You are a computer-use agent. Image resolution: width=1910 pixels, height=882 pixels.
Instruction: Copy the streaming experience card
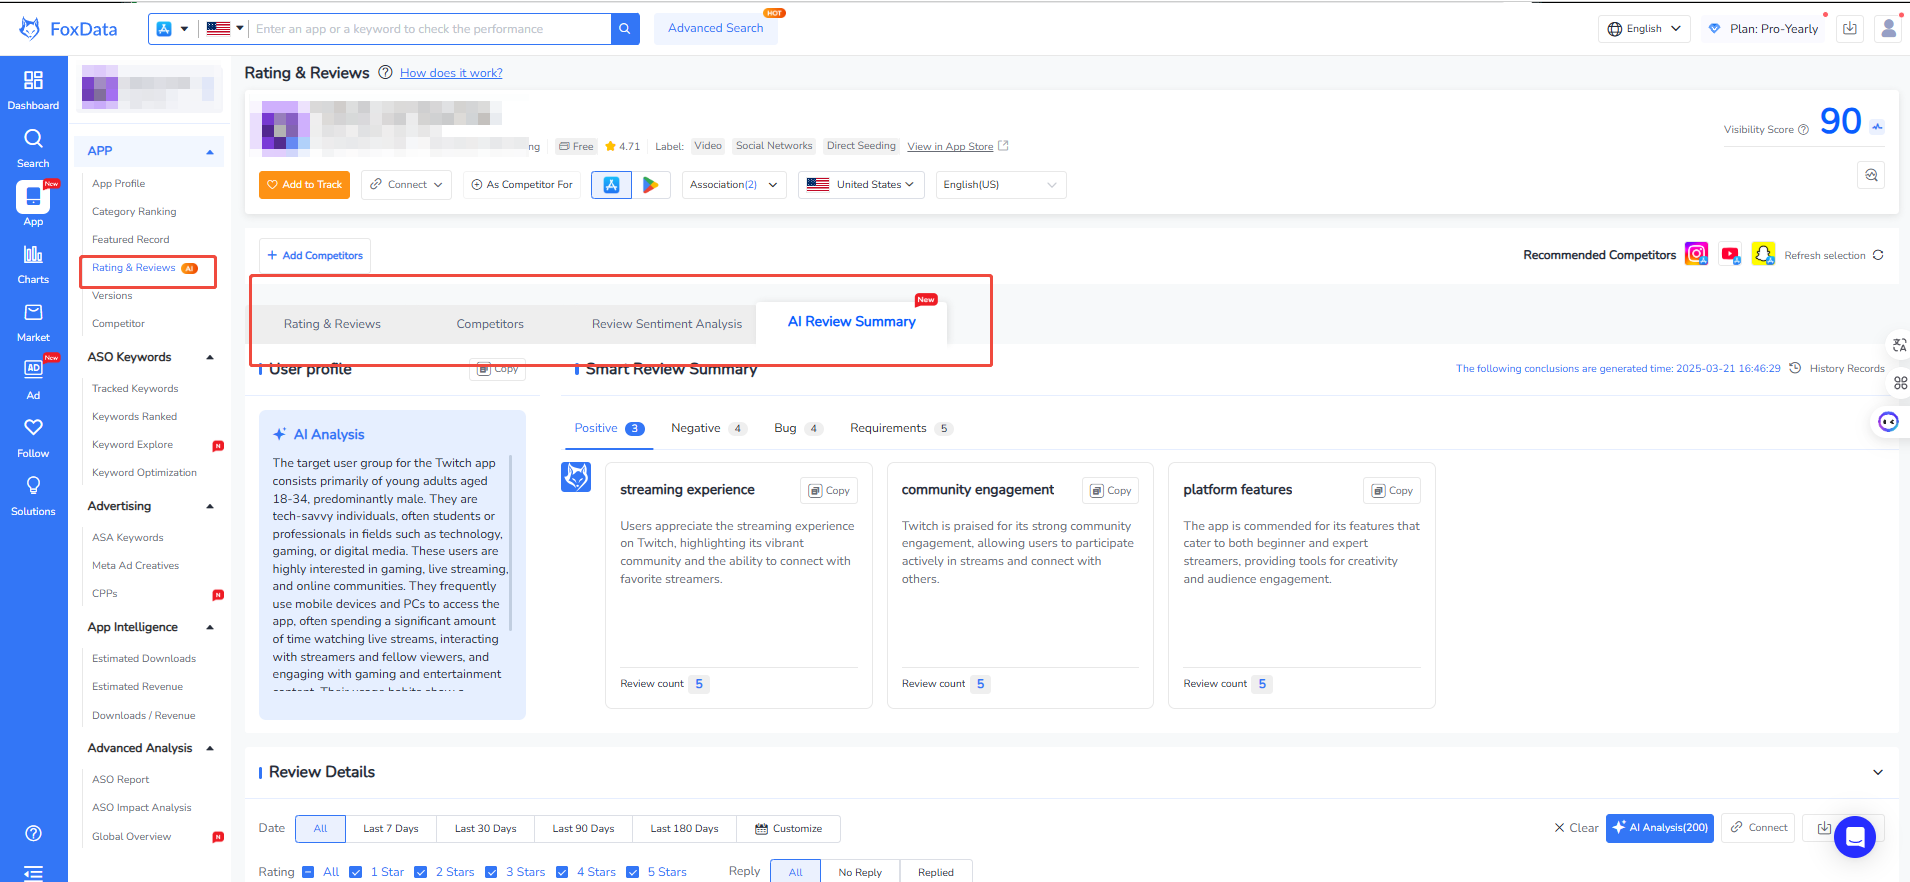coord(829,491)
